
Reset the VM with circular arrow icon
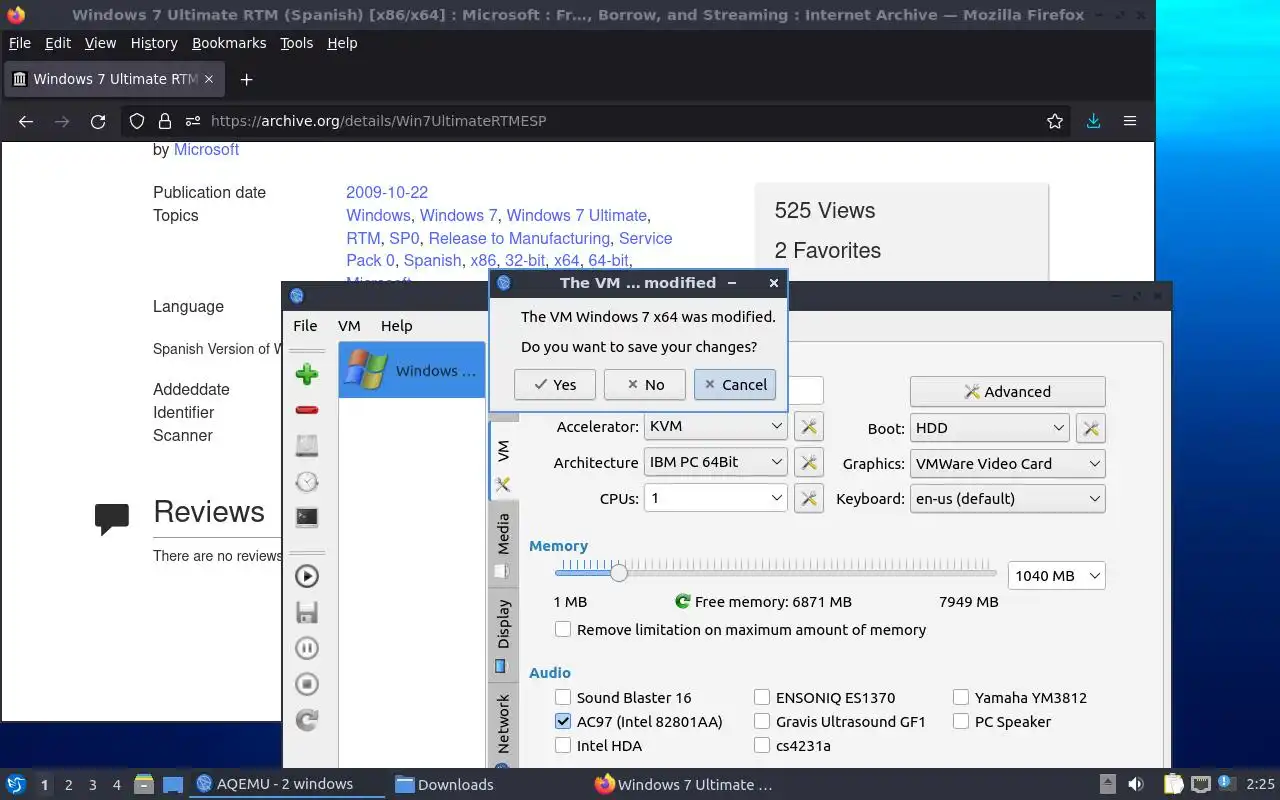pyautogui.click(x=307, y=720)
